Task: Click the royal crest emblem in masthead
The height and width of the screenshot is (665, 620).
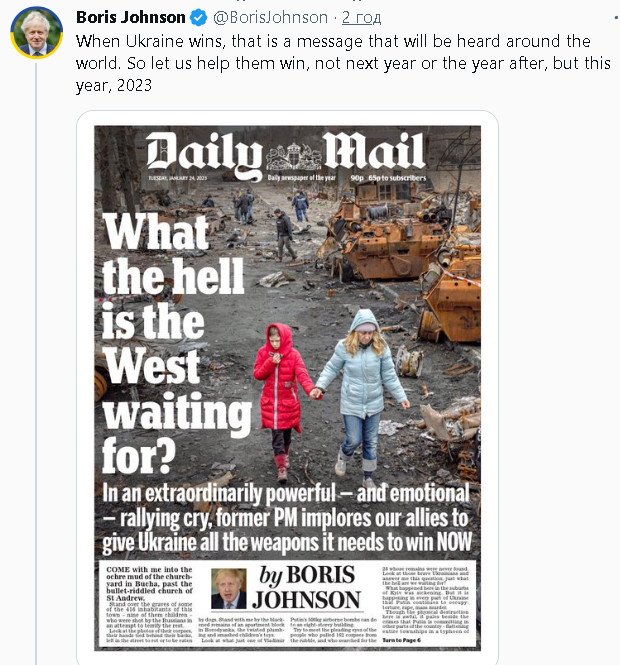Action: (293, 156)
